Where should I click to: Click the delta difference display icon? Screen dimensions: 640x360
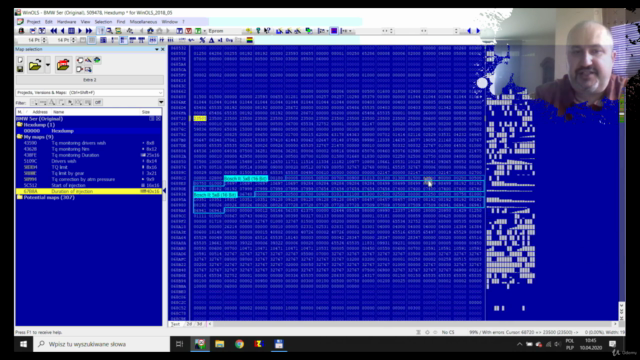click(211, 40)
